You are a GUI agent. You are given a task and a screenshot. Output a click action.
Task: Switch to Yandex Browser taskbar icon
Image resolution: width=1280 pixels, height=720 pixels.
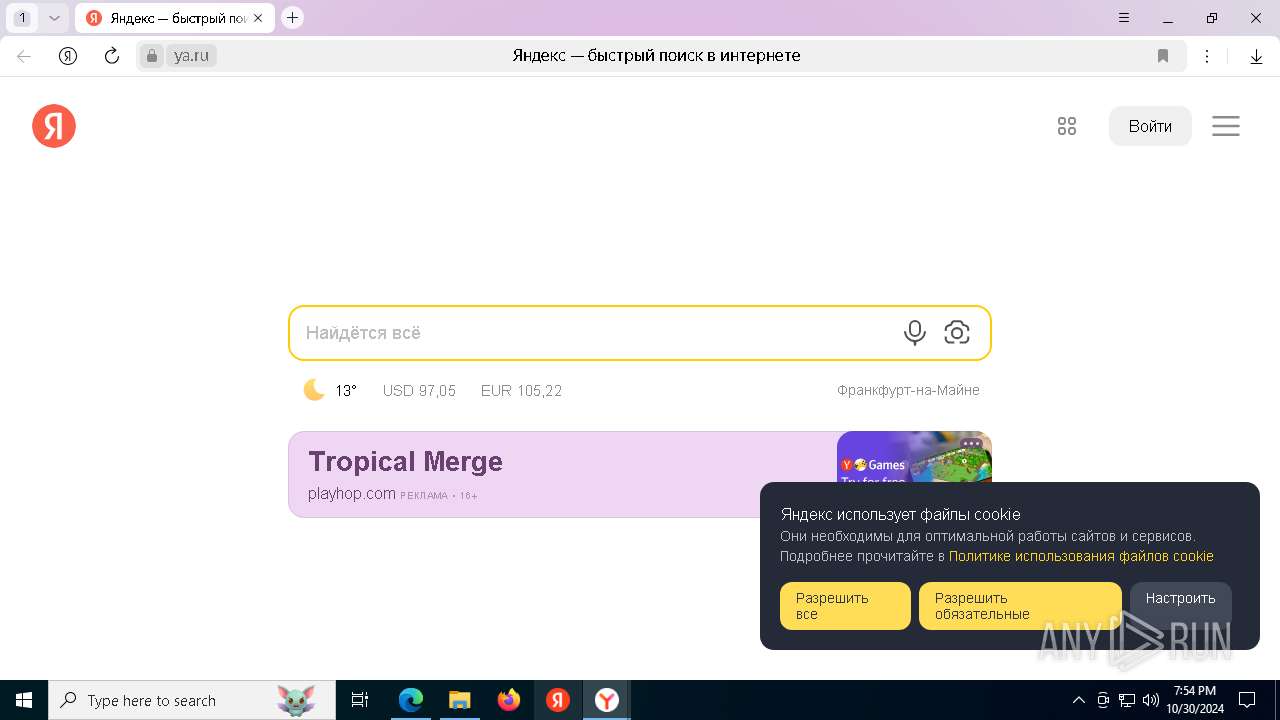coord(607,700)
